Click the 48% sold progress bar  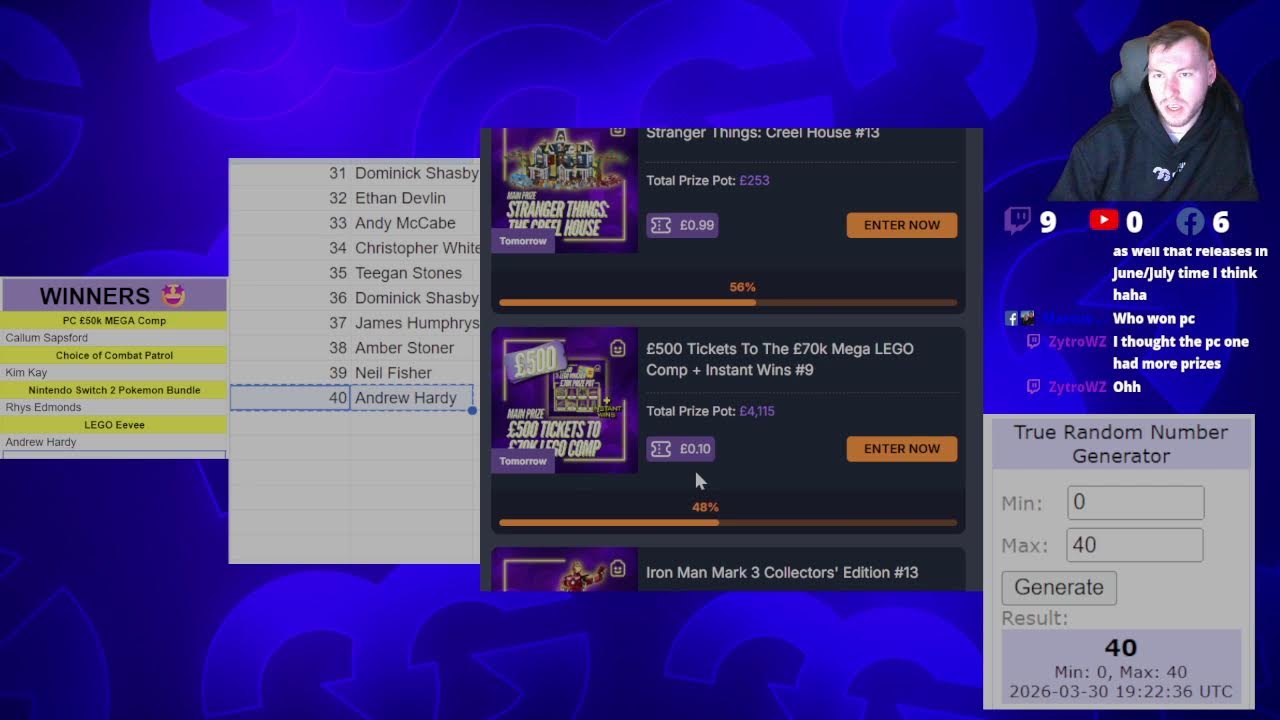tap(728, 522)
